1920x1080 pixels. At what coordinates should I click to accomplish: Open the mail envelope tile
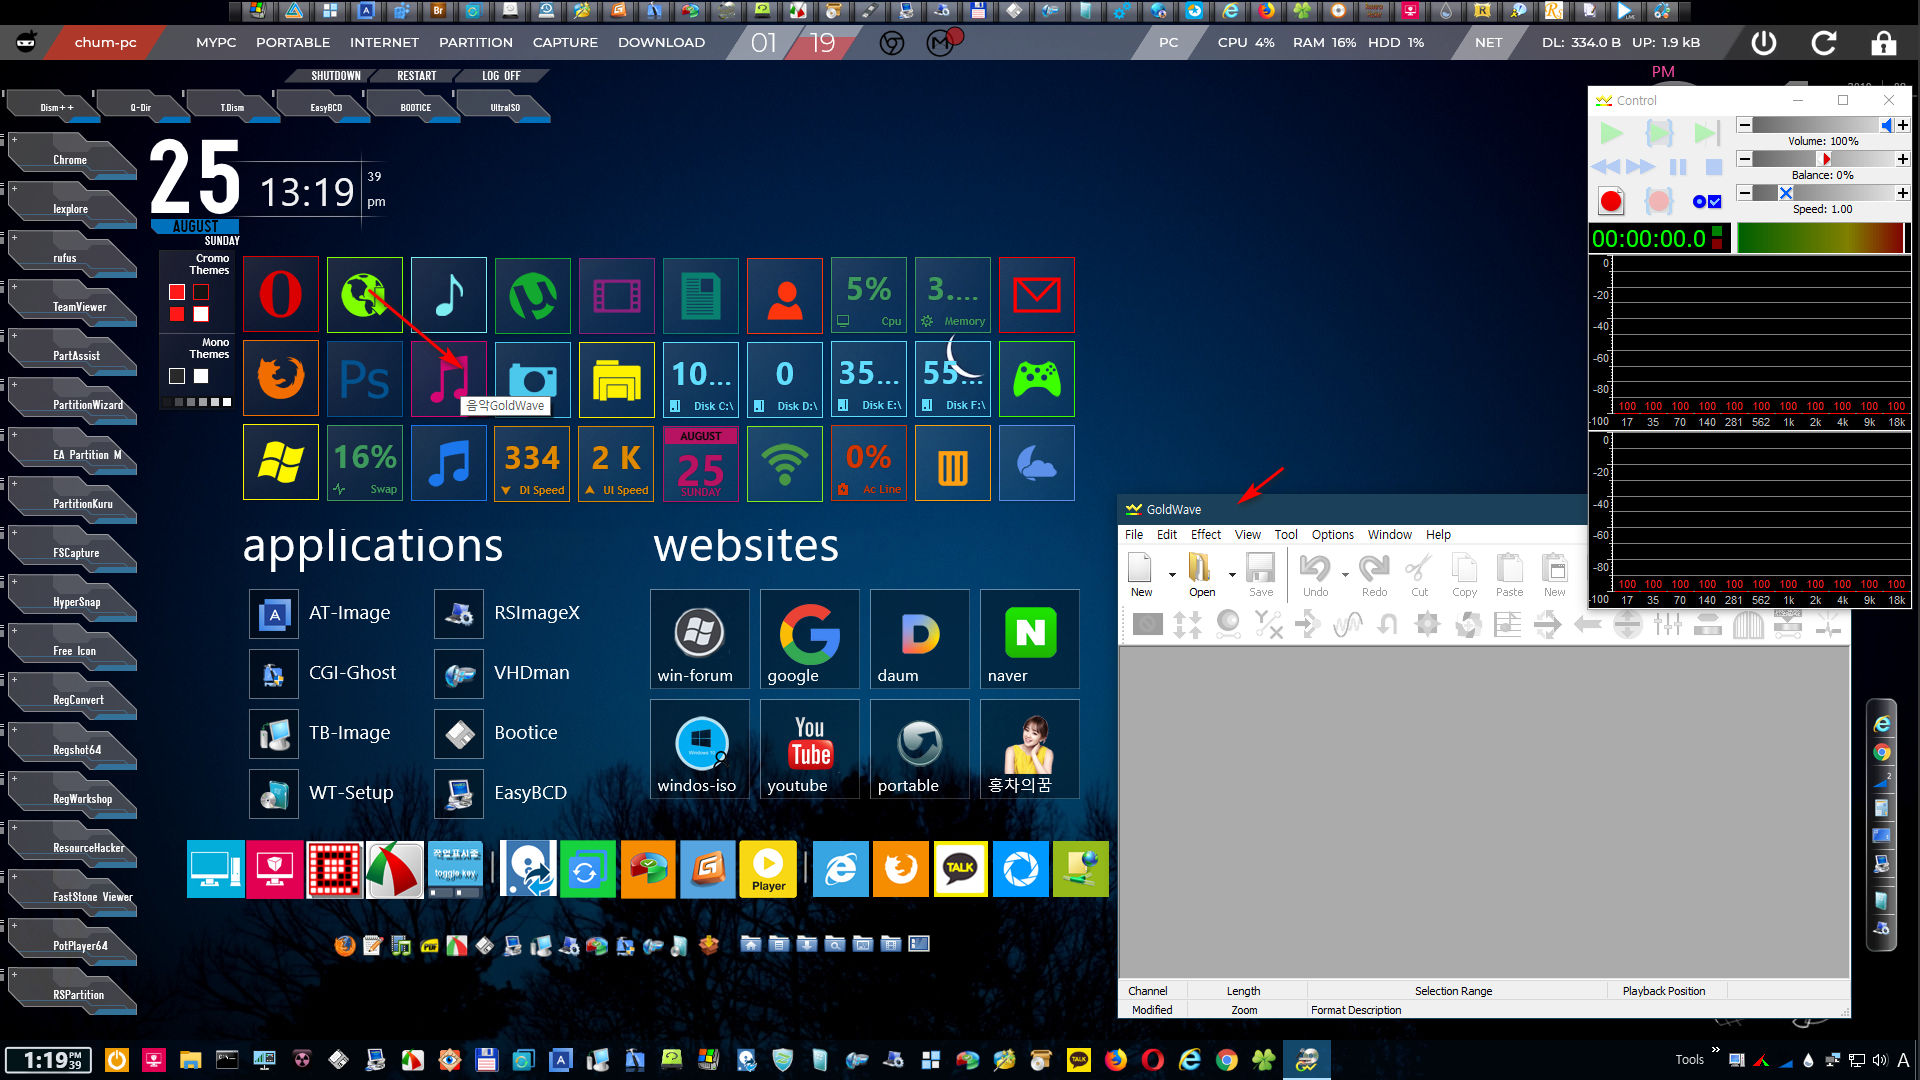[x=1037, y=295]
